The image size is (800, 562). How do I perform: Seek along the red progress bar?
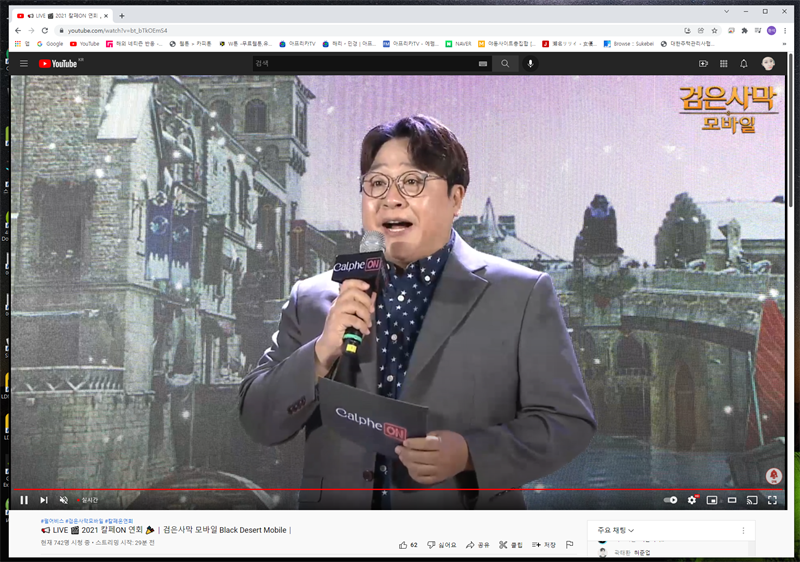(399, 490)
